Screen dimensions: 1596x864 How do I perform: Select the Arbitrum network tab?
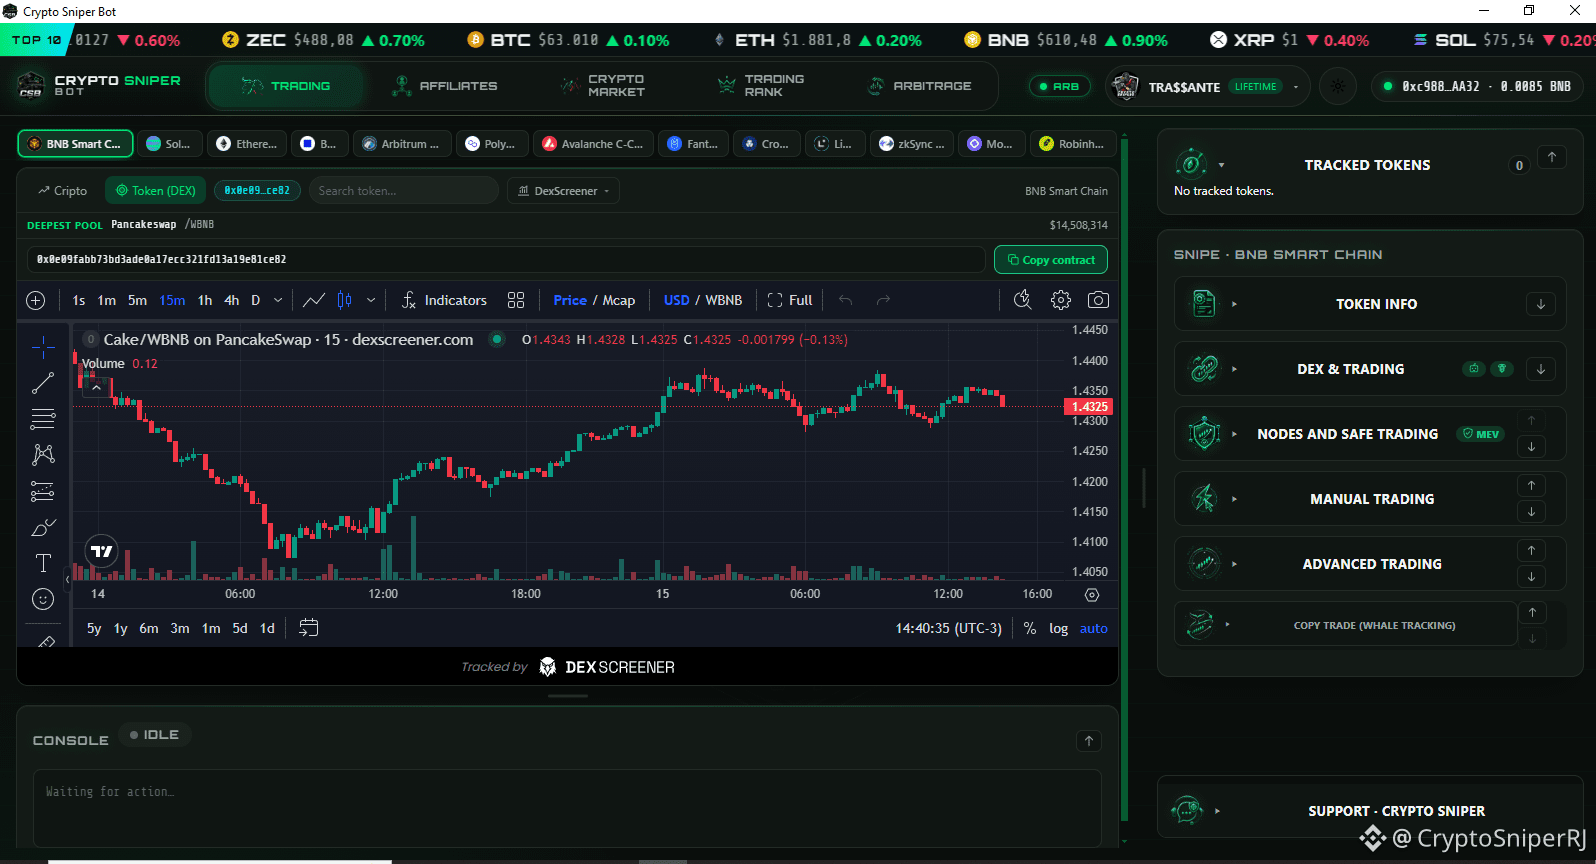pyautogui.click(x=401, y=144)
